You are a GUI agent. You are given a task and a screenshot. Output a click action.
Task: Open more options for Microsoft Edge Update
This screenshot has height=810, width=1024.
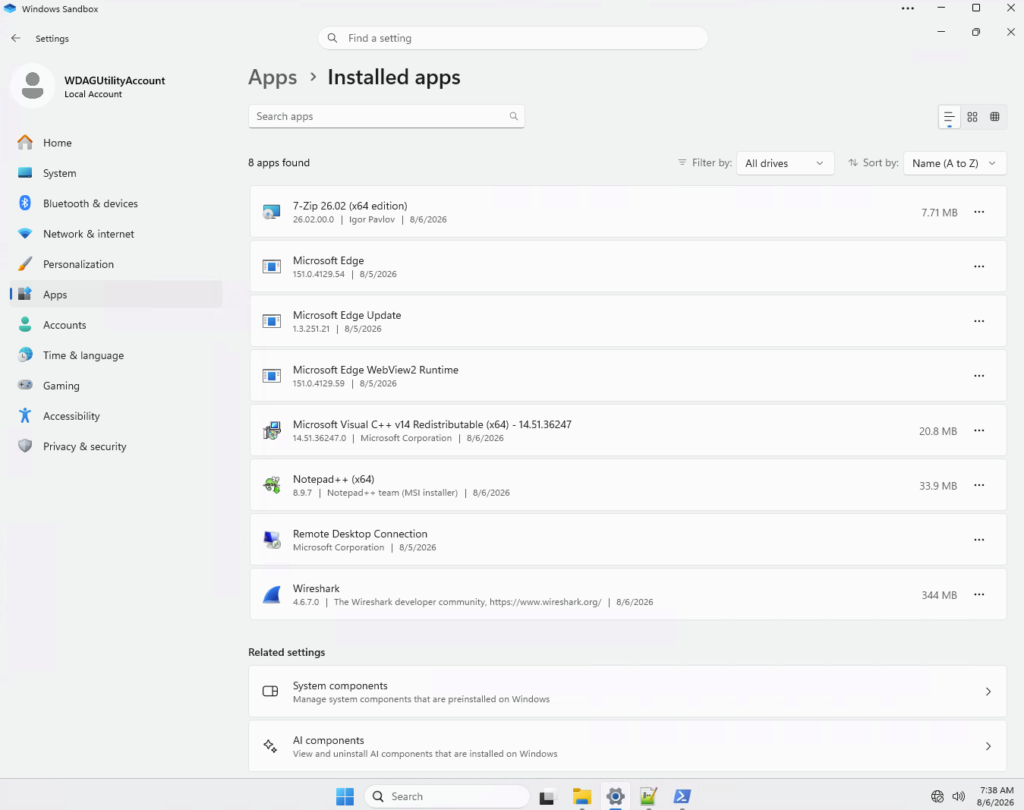point(979,321)
